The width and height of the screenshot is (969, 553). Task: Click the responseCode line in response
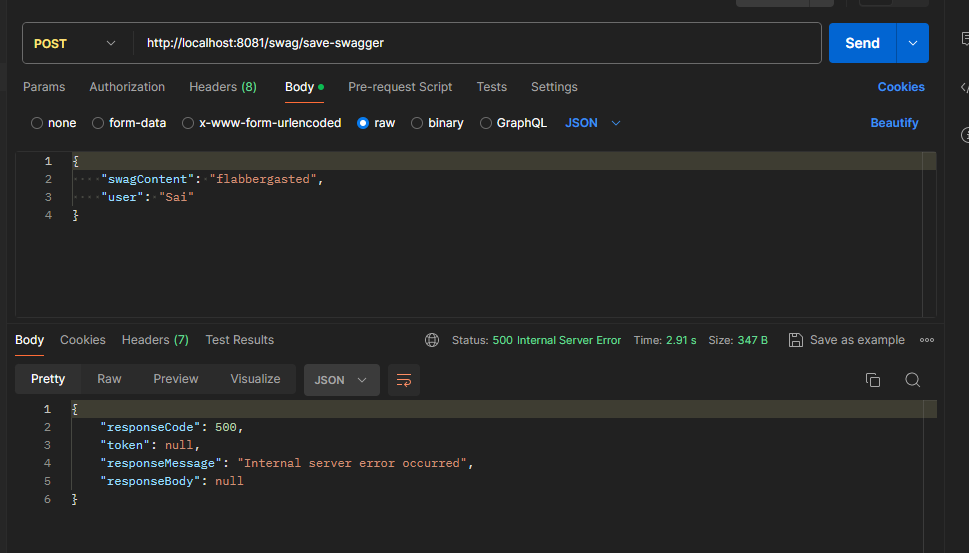pos(172,427)
